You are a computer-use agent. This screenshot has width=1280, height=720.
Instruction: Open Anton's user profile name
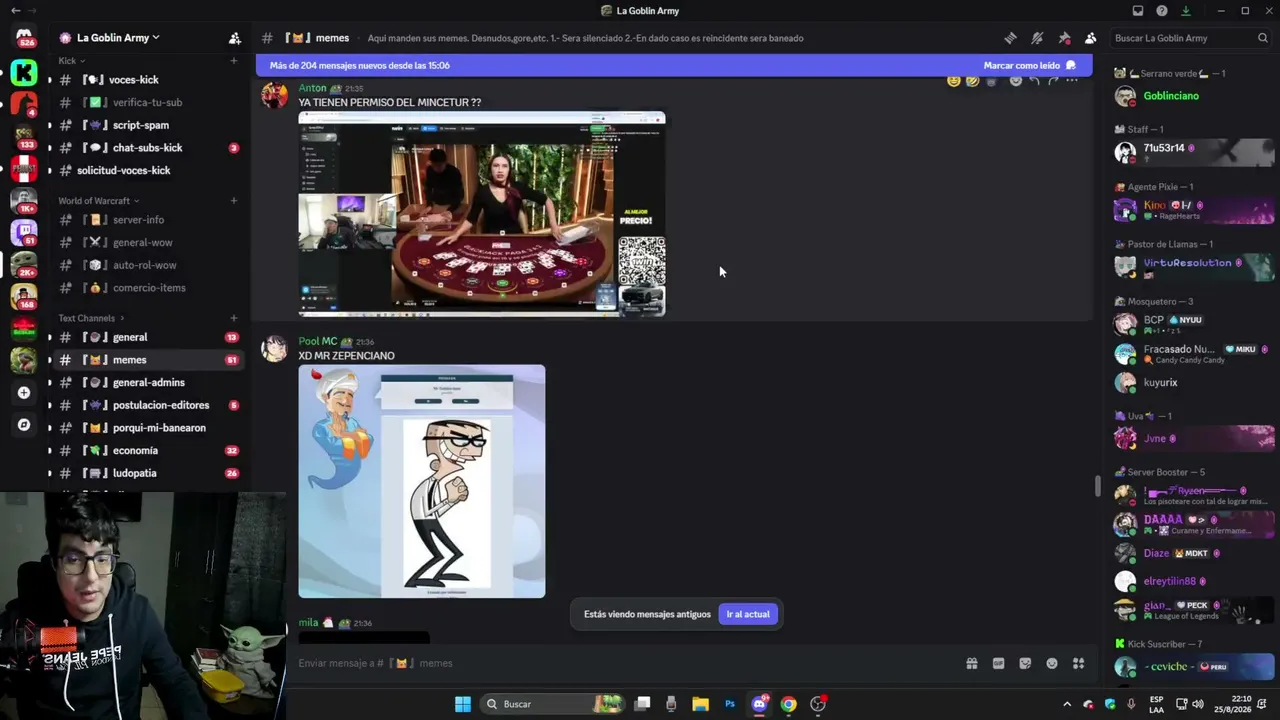click(312, 88)
